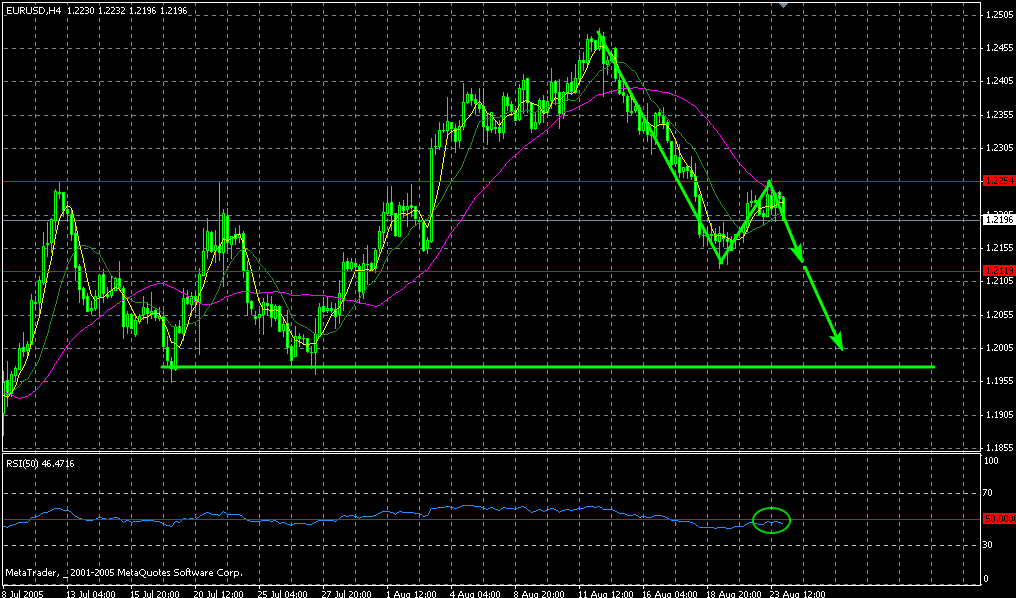Click the 23 Aug 12:00 time label
Screen dimensions: 1016x598
(796, 593)
